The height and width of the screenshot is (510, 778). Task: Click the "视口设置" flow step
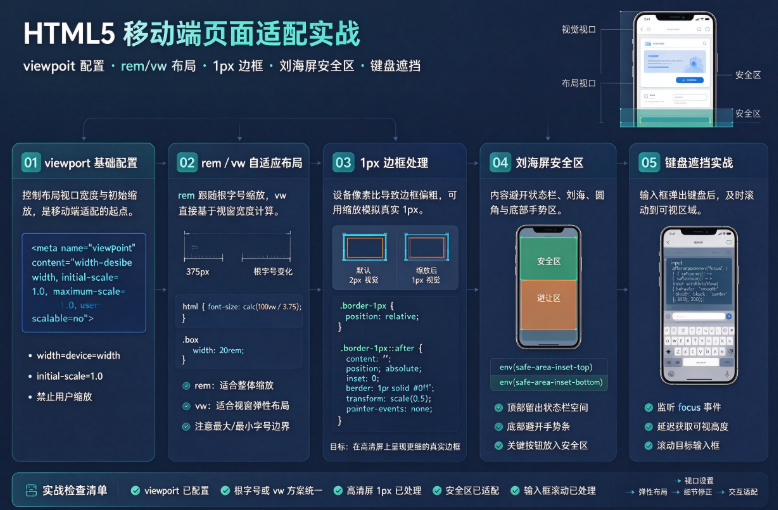click(x=699, y=481)
